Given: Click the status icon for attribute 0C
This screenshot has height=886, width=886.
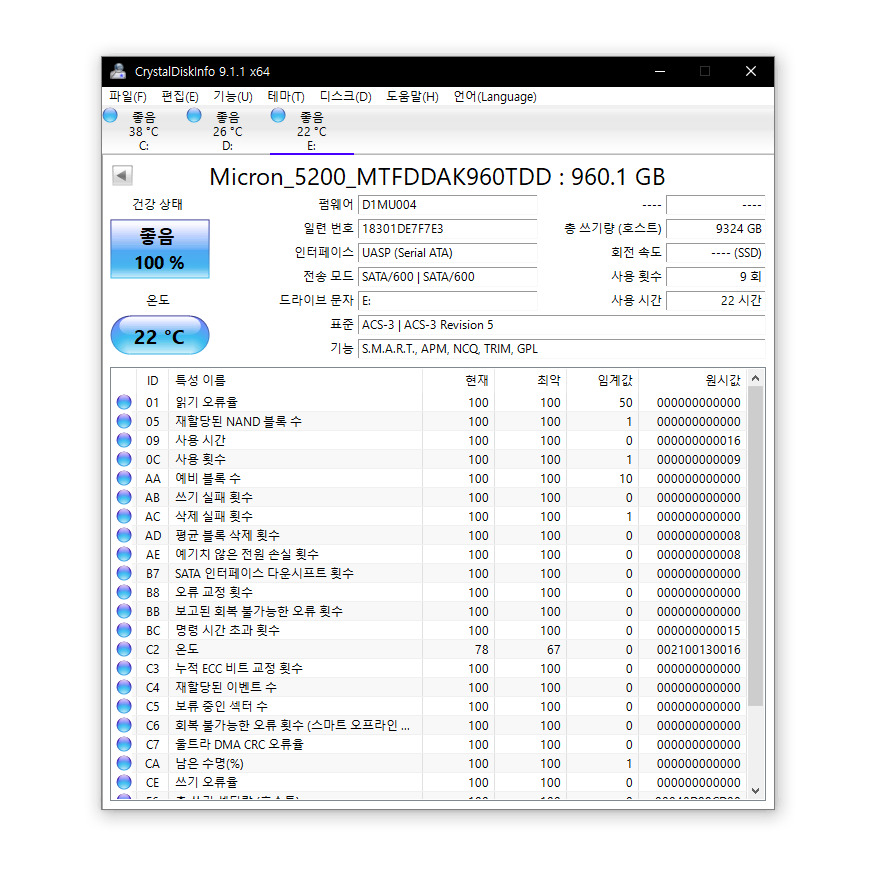Looking at the screenshot, I should (124, 459).
